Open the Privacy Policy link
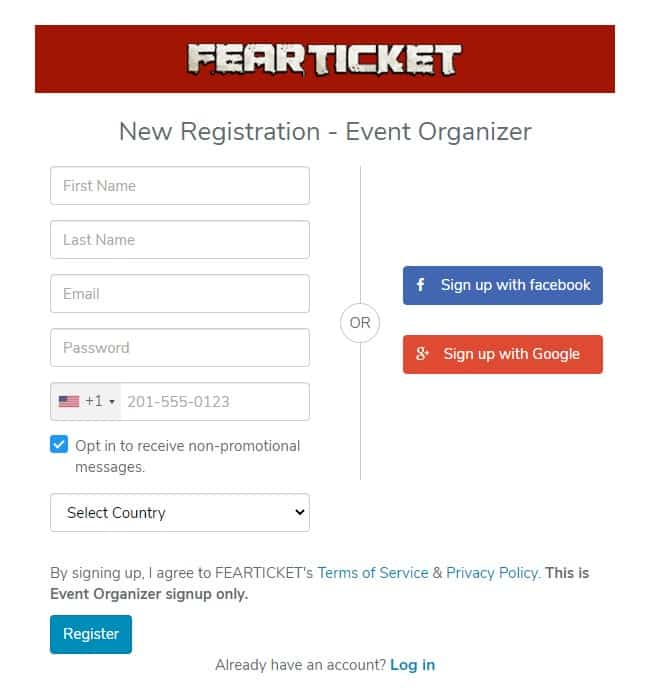Screen dimensions: 658x700 click(492, 573)
